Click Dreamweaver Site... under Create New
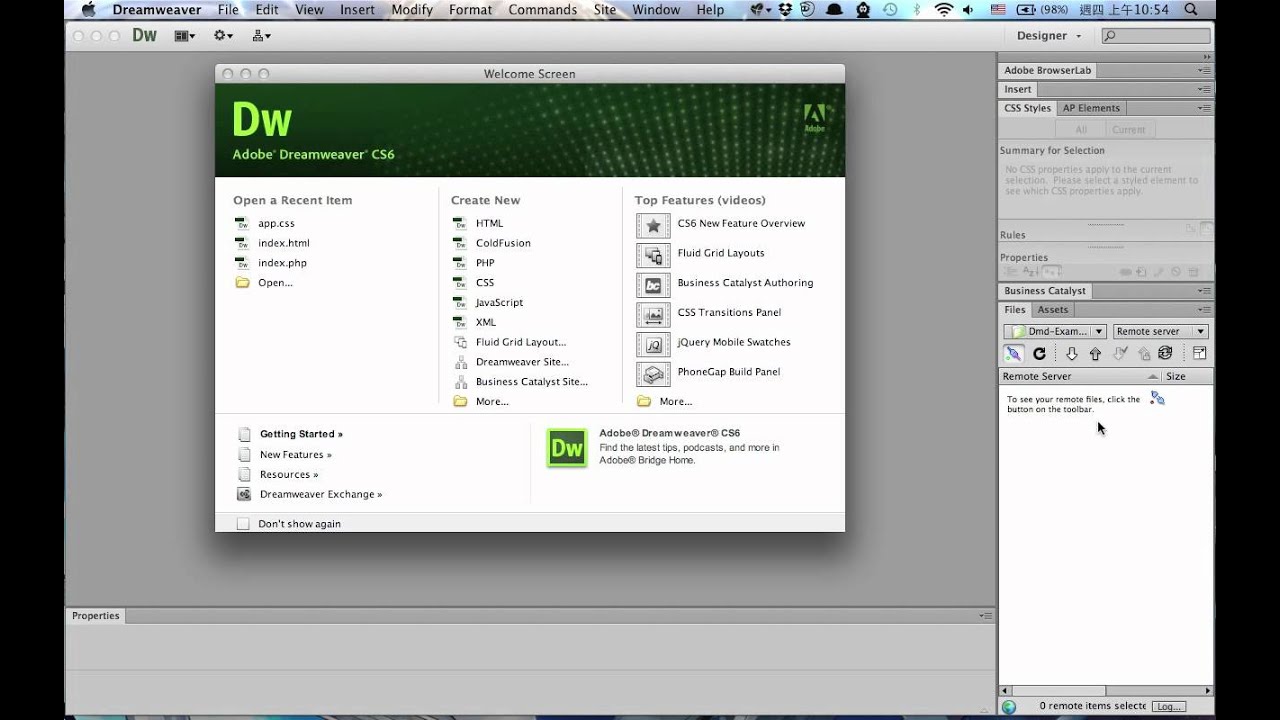 [522, 362]
